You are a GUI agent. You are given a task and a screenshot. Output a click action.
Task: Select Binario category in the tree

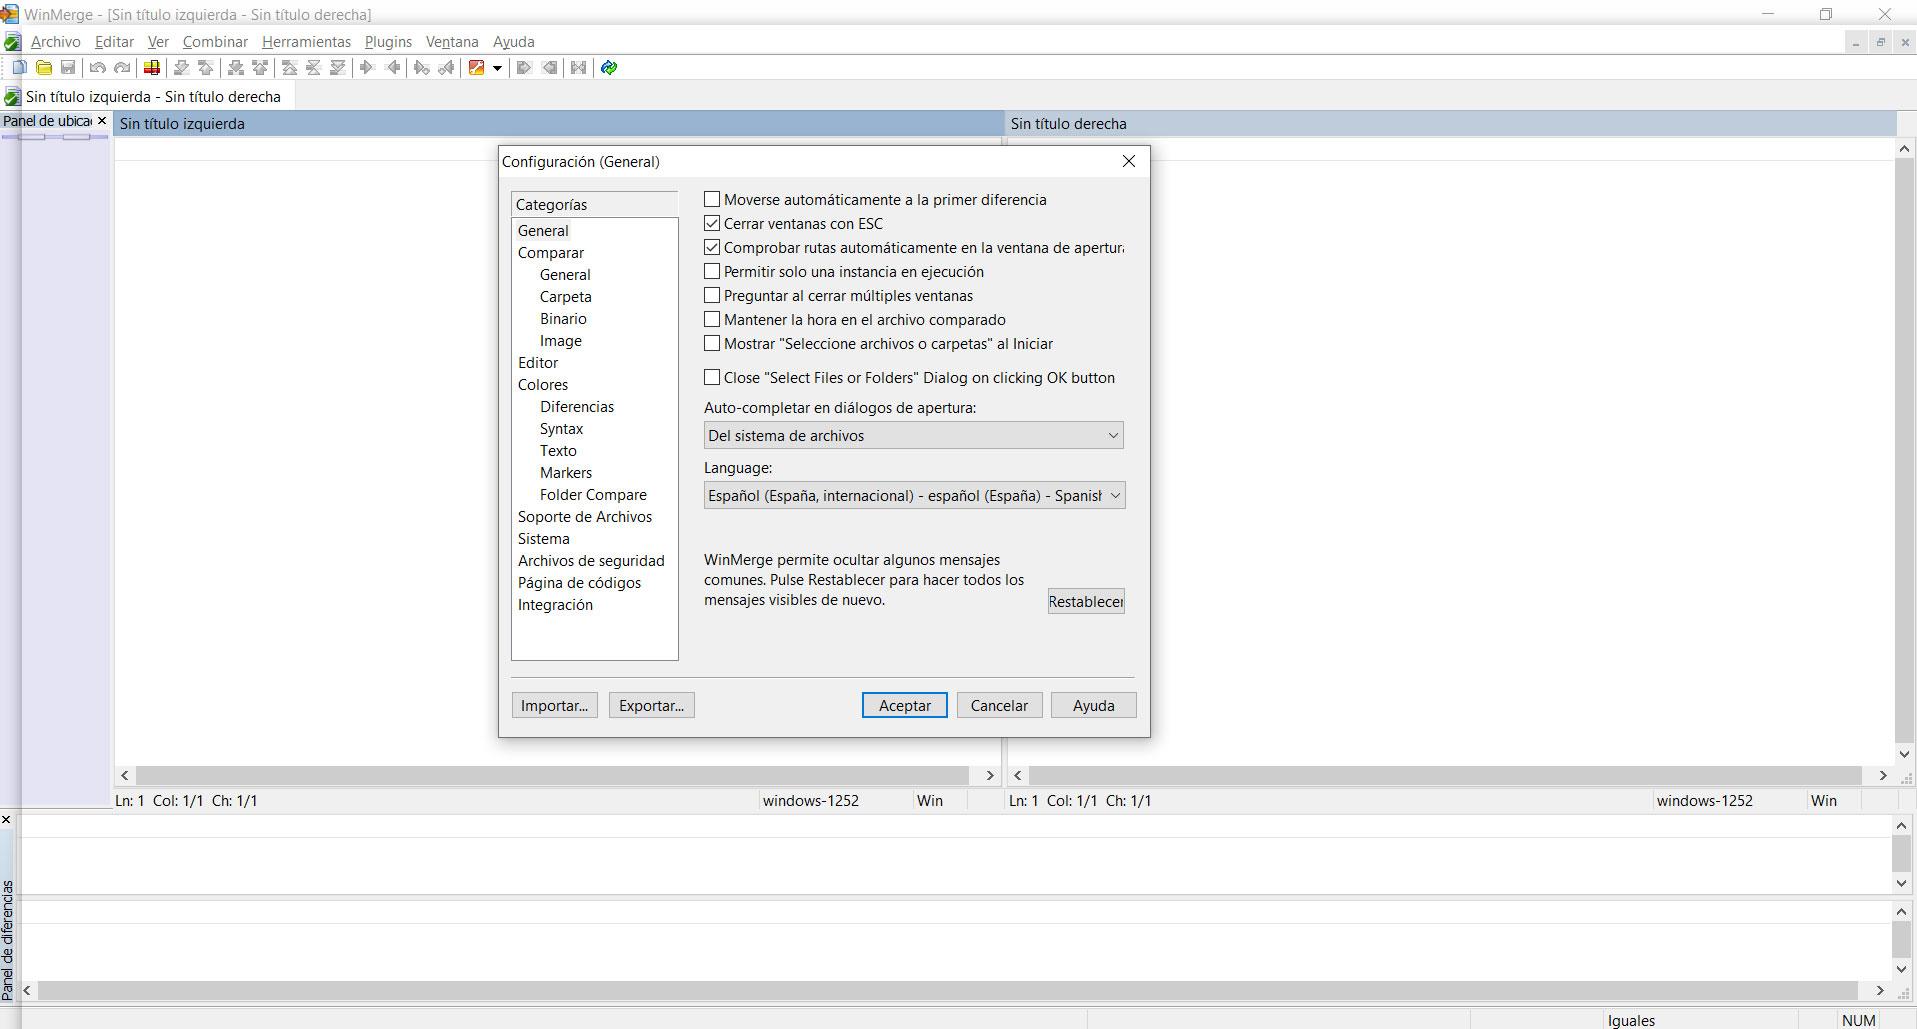pyautogui.click(x=563, y=319)
